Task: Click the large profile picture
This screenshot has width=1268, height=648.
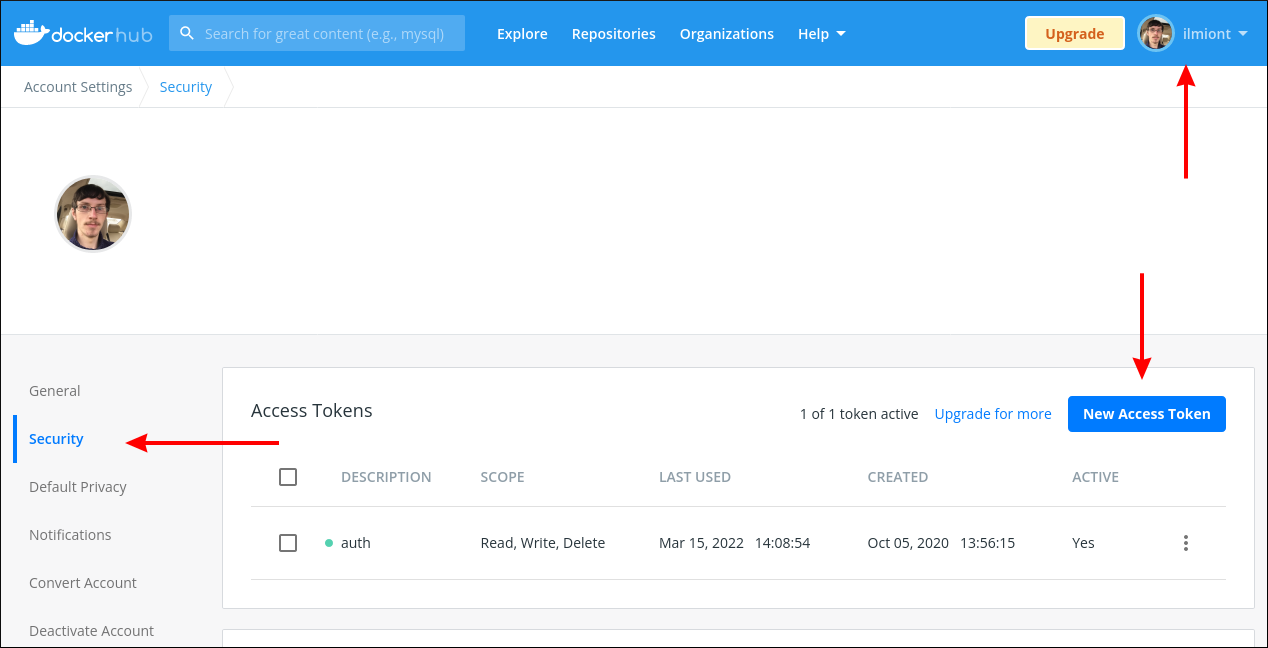Action: pos(92,213)
